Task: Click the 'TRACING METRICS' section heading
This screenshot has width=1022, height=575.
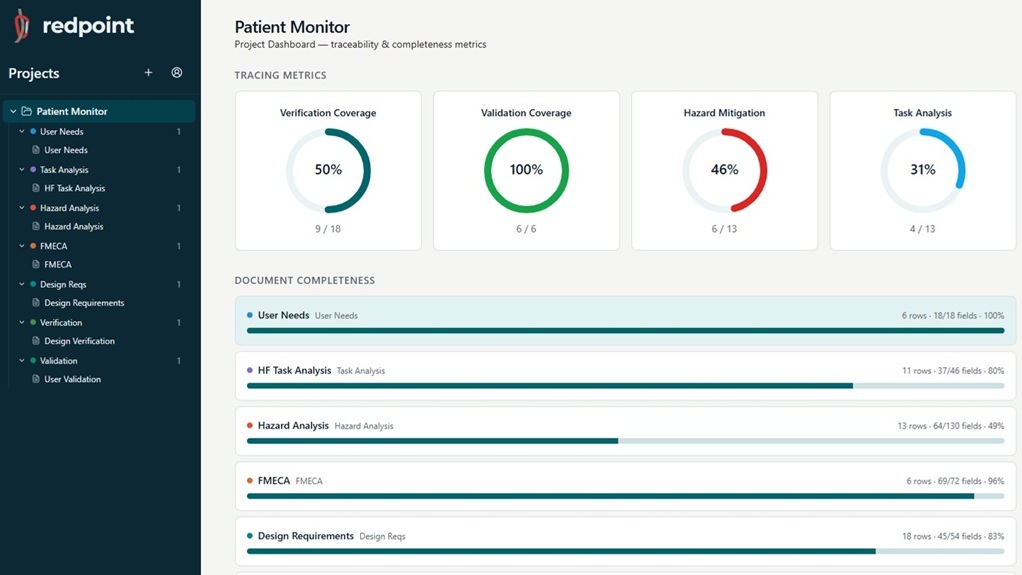Action: (x=280, y=76)
